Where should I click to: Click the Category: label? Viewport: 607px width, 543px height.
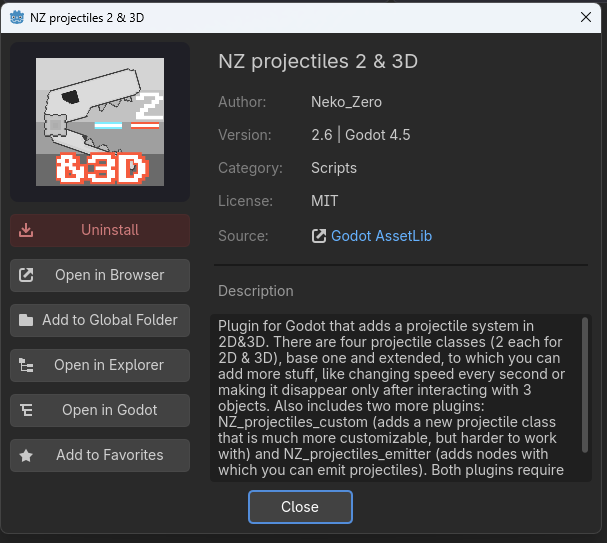tap(250, 168)
